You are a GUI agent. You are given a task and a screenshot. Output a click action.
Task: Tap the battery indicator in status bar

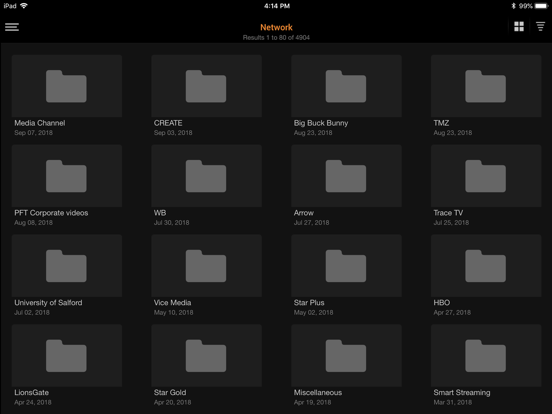pyautogui.click(x=541, y=6)
